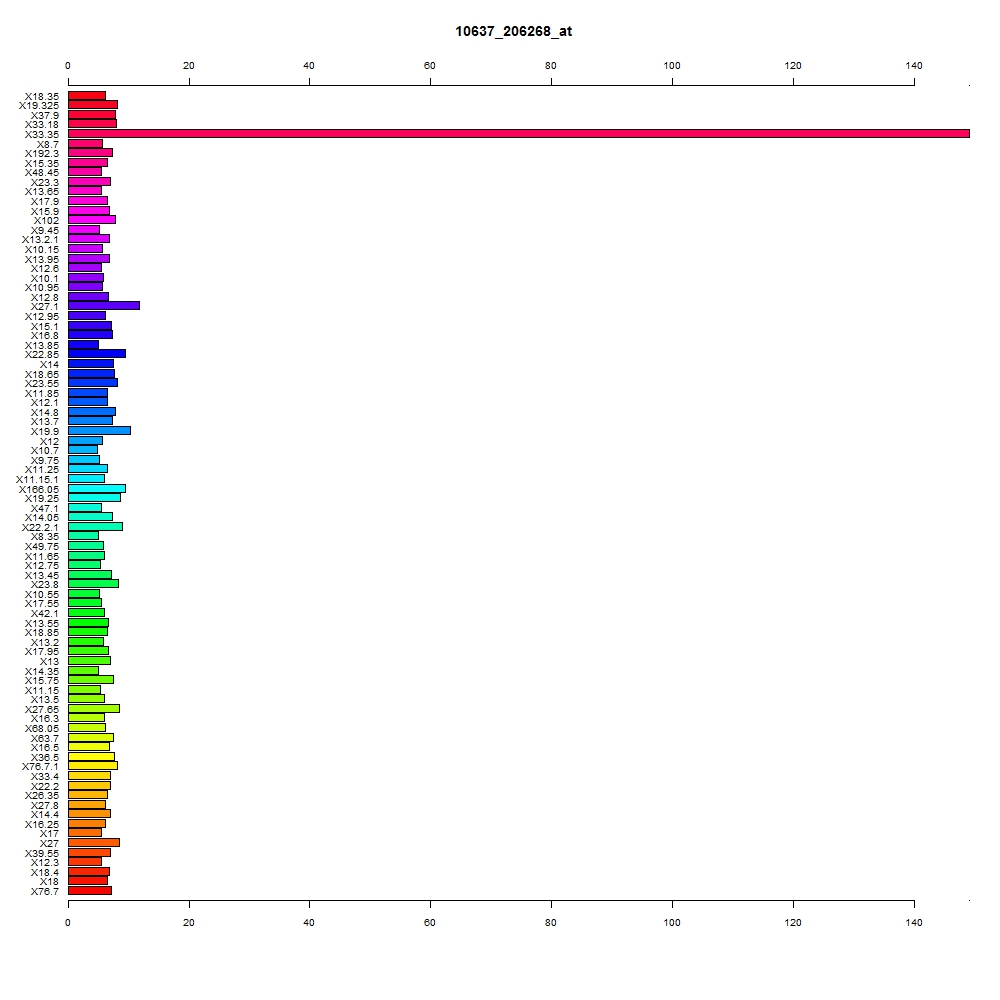
Task: Click the X27 row label
Action: [49, 843]
